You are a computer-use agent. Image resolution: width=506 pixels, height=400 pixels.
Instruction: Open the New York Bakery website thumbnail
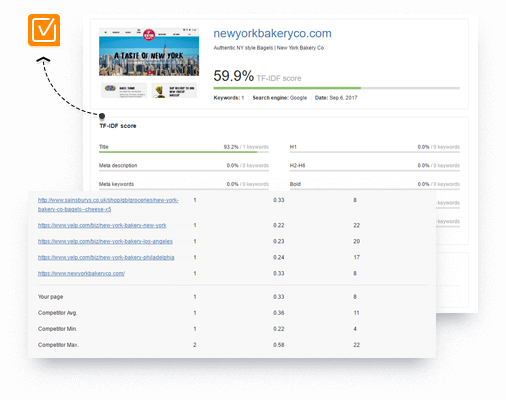(x=149, y=63)
